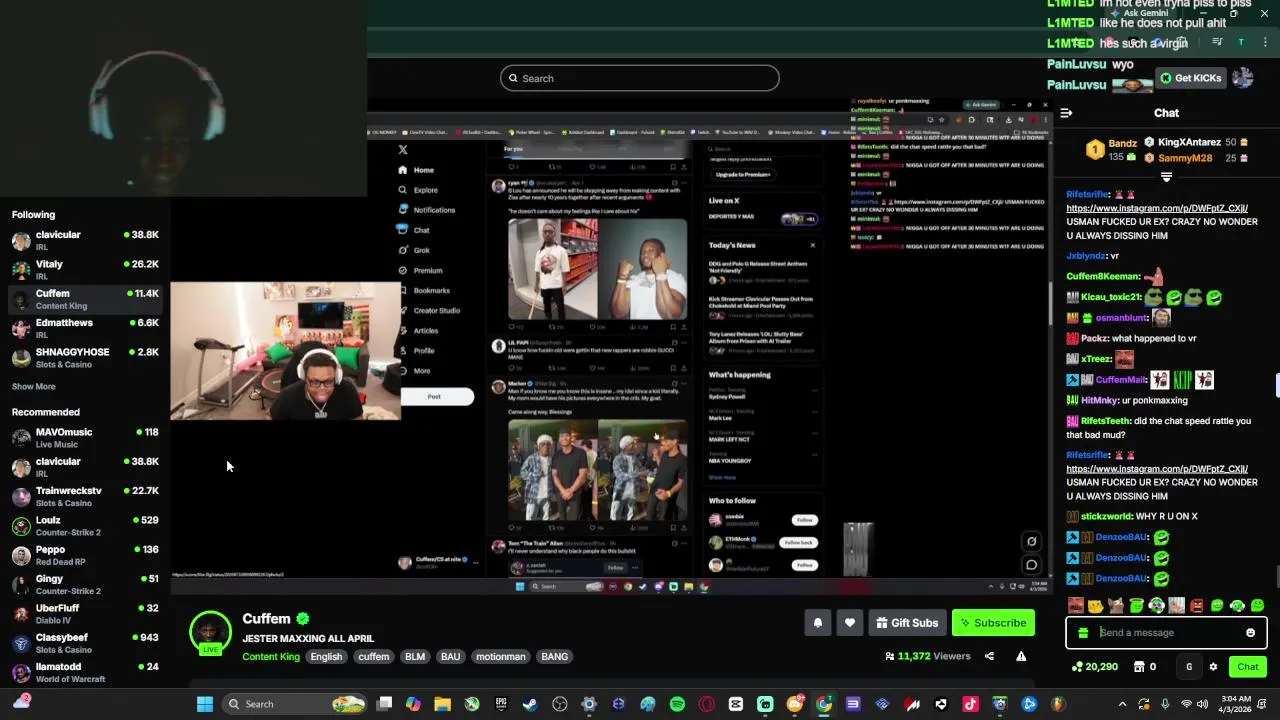1280x720 pixels.
Task: Follow Cuffem using the heart icon
Action: pos(850,623)
